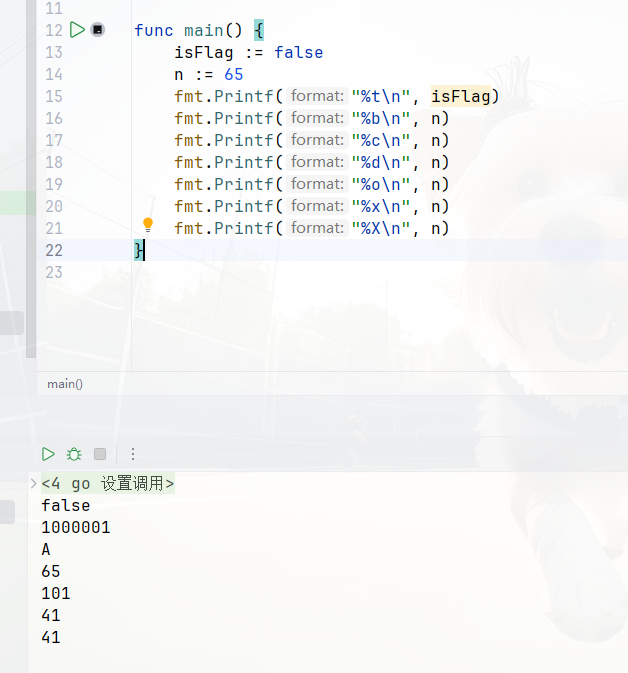Click the main() breadcrumb below the editor

(65, 384)
